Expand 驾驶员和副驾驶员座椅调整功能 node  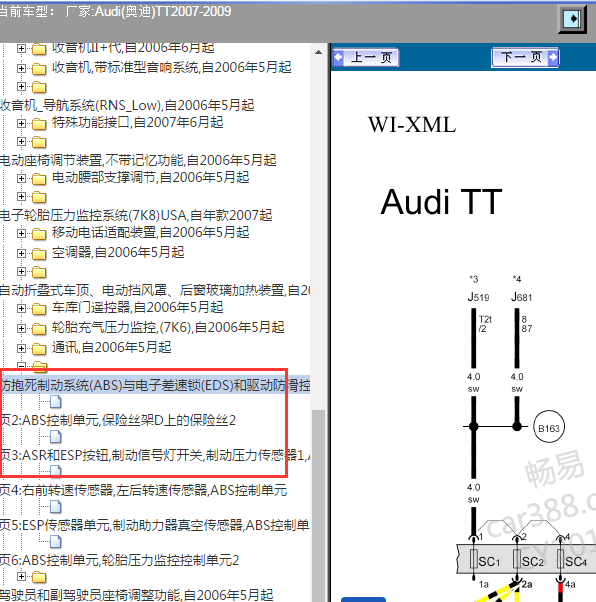(x=22, y=577)
